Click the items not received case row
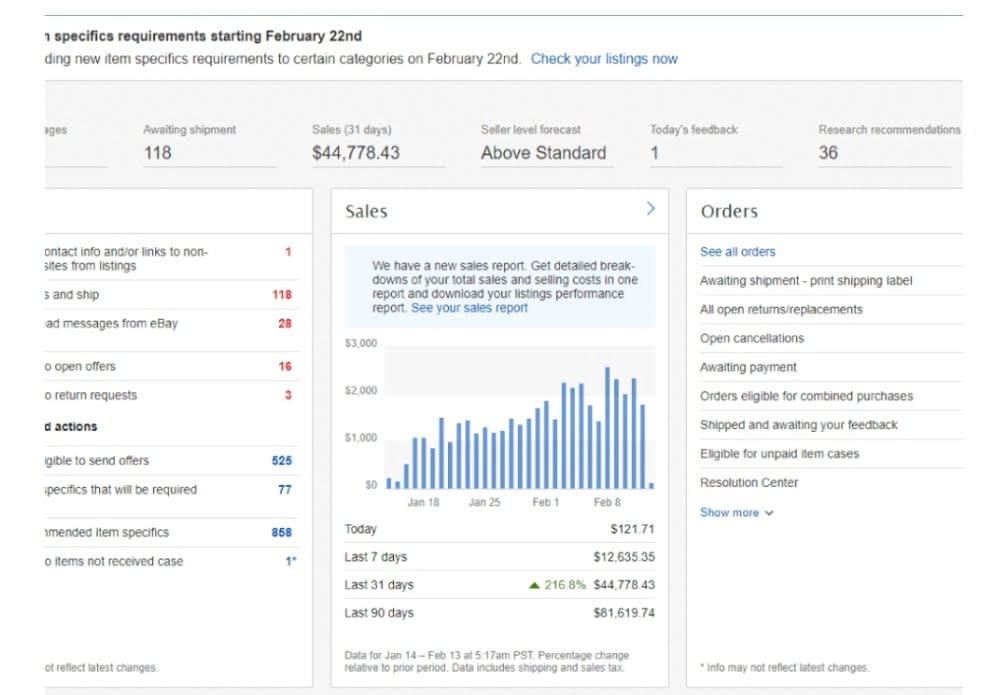1008x695 pixels. click(x=171, y=561)
